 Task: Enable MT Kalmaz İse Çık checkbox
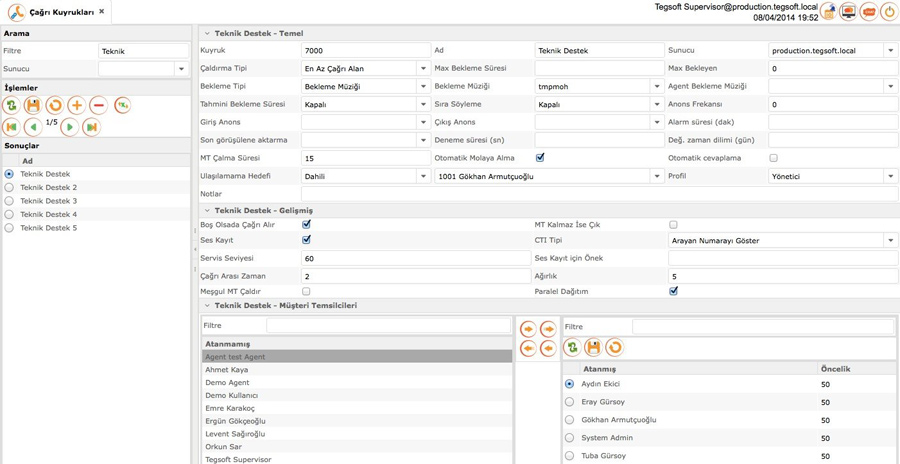click(x=673, y=225)
